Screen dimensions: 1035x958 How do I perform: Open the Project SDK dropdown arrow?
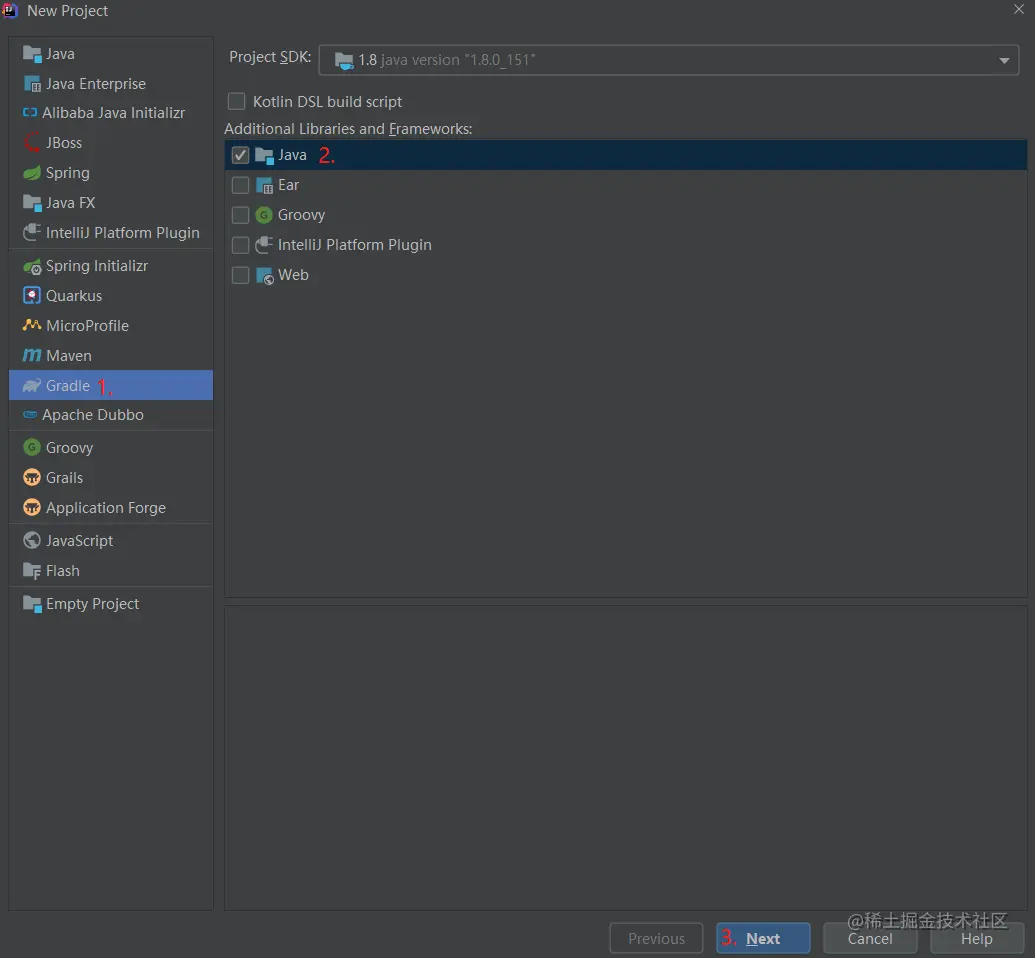point(1003,61)
